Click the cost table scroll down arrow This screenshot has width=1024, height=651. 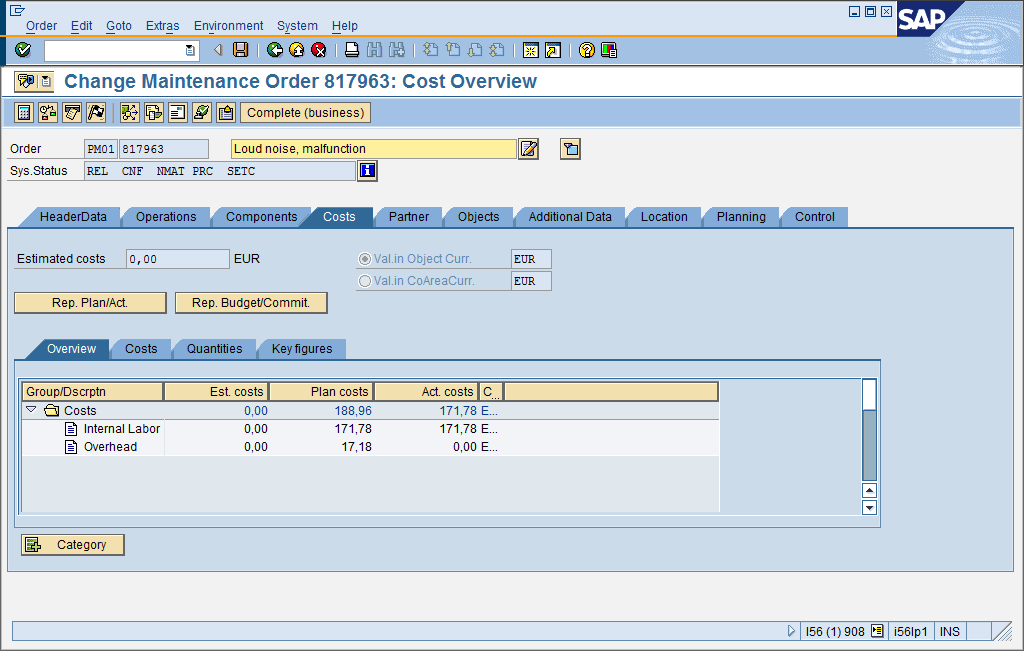click(x=869, y=507)
